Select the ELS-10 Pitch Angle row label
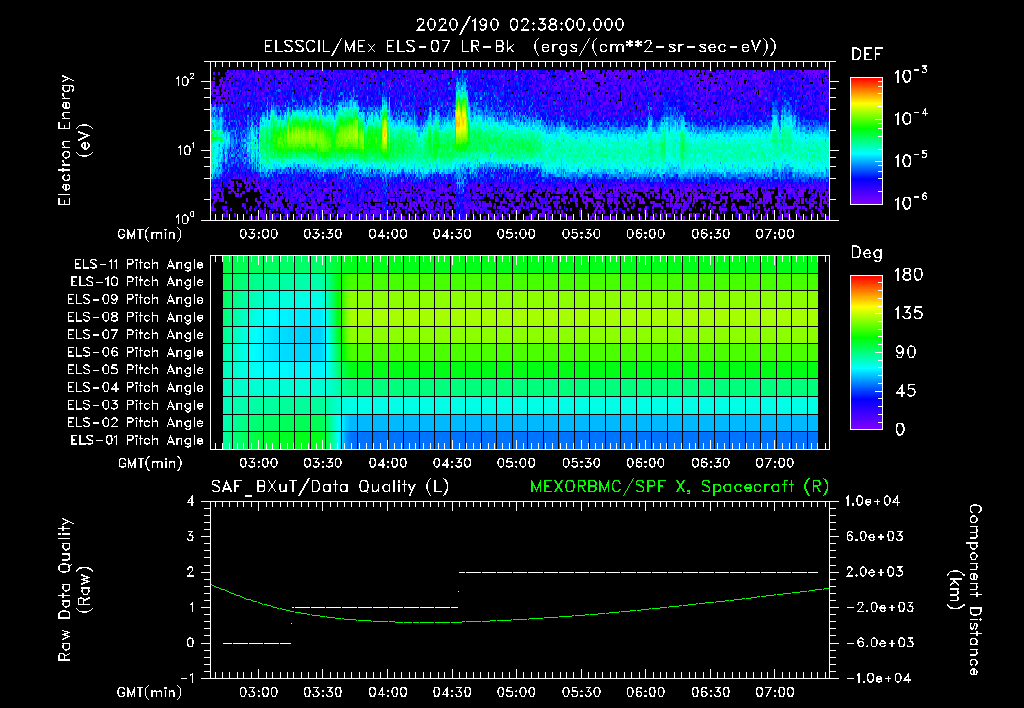Screen dimensions: 1024x708 tap(137, 282)
